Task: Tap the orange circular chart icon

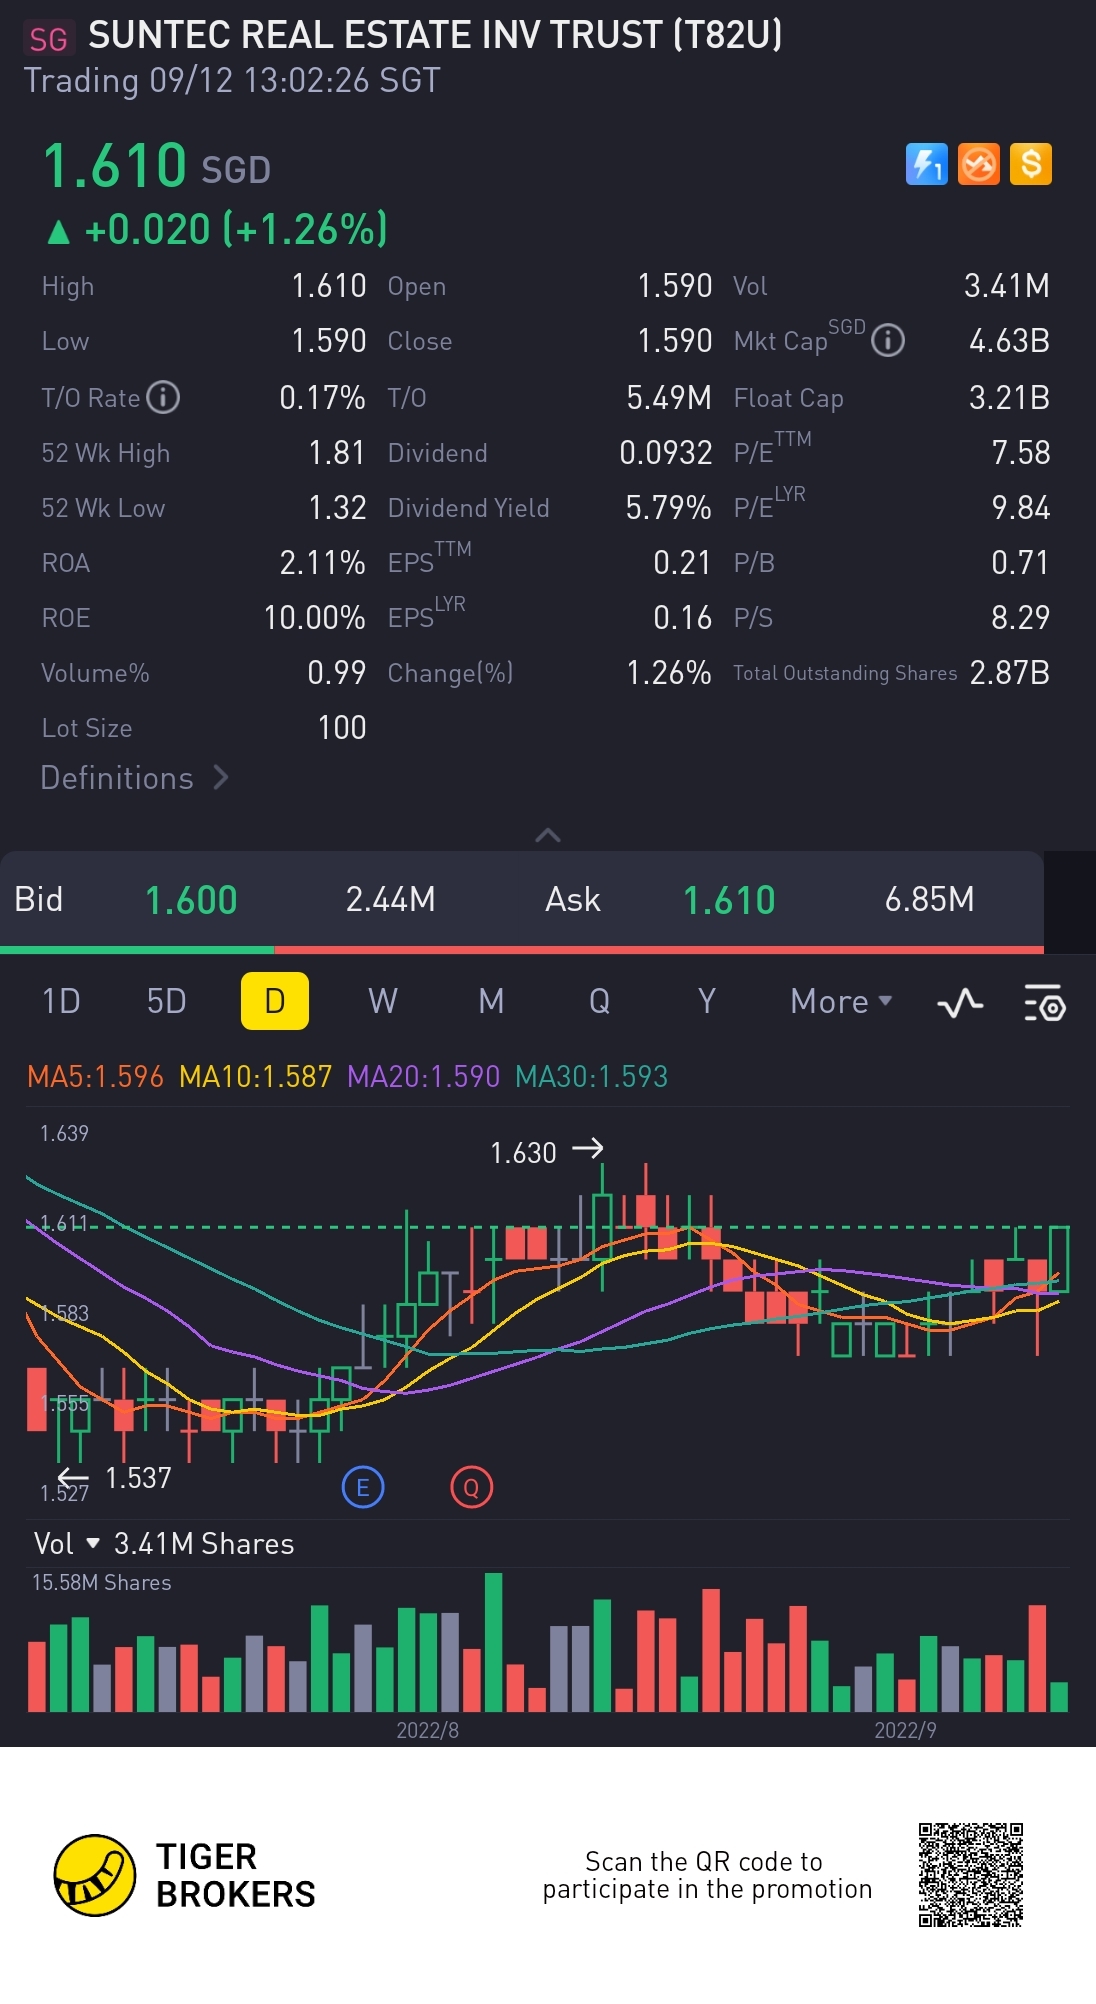Action: click(979, 164)
